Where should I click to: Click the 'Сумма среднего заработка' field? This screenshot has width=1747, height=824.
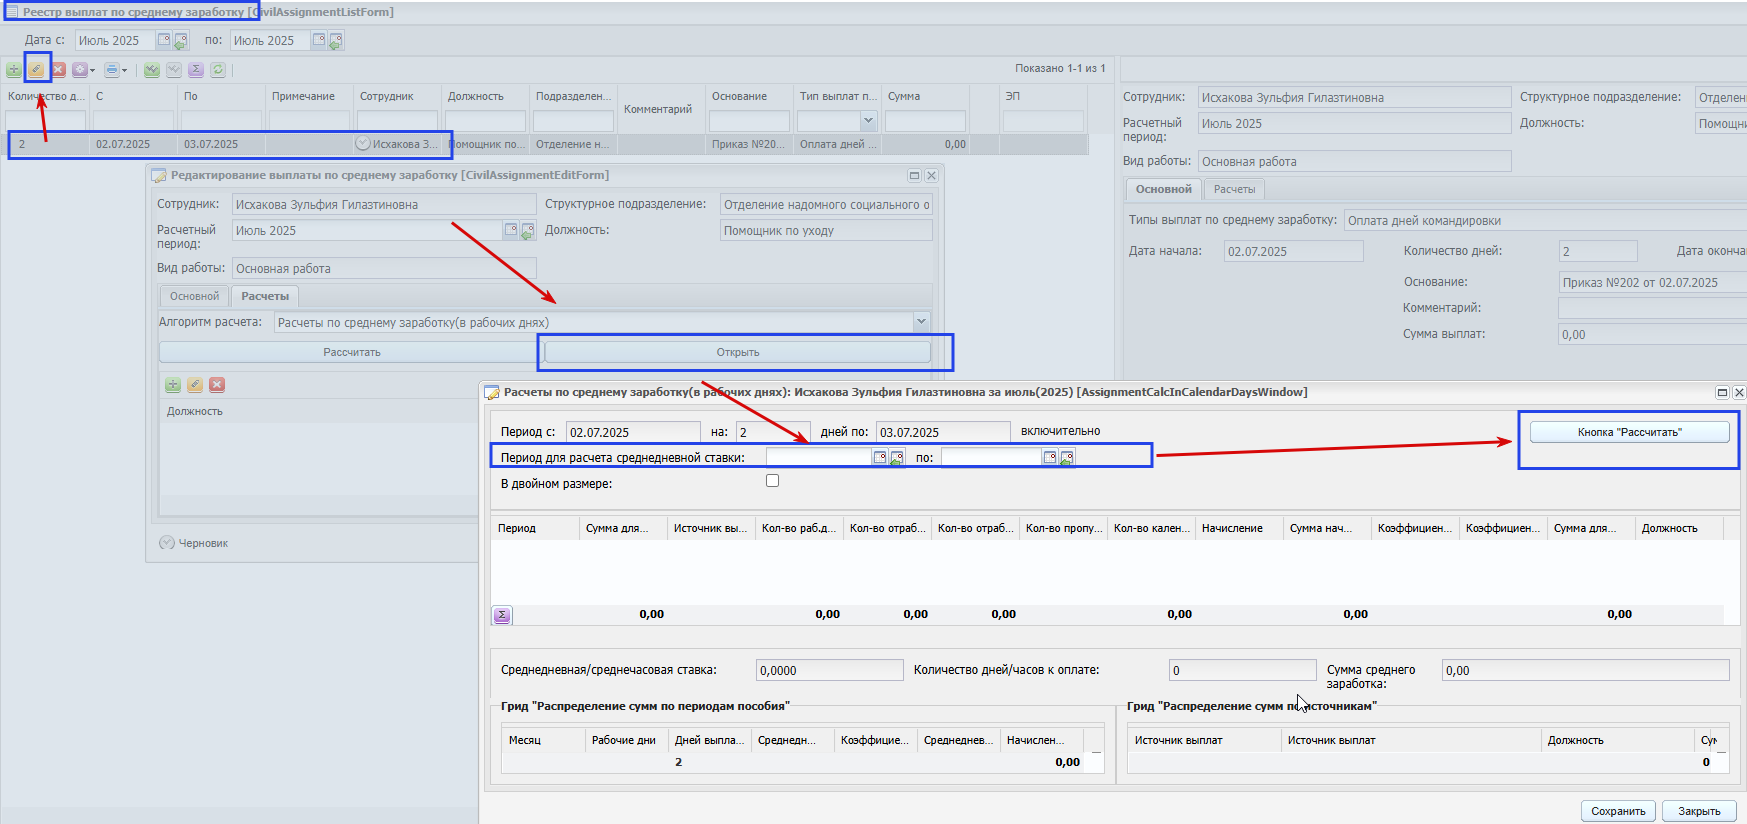1585,670
